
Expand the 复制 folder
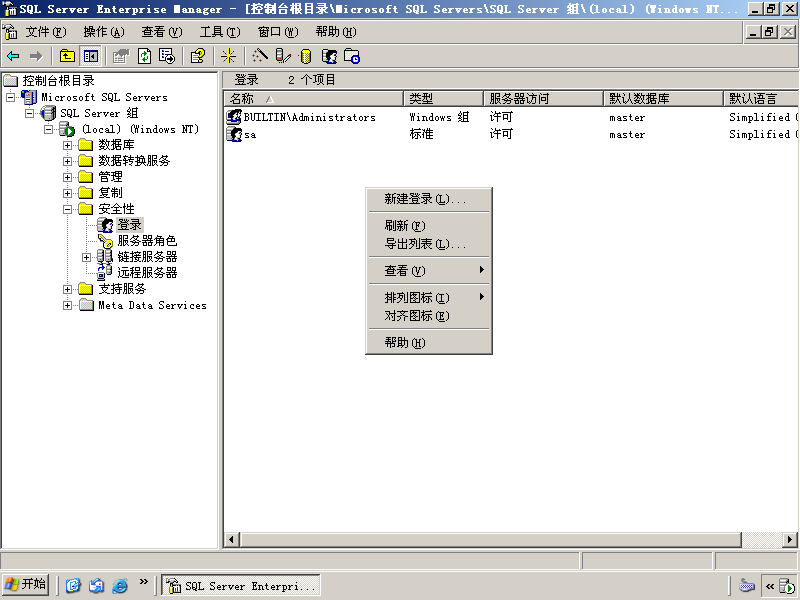click(x=67, y=193)
